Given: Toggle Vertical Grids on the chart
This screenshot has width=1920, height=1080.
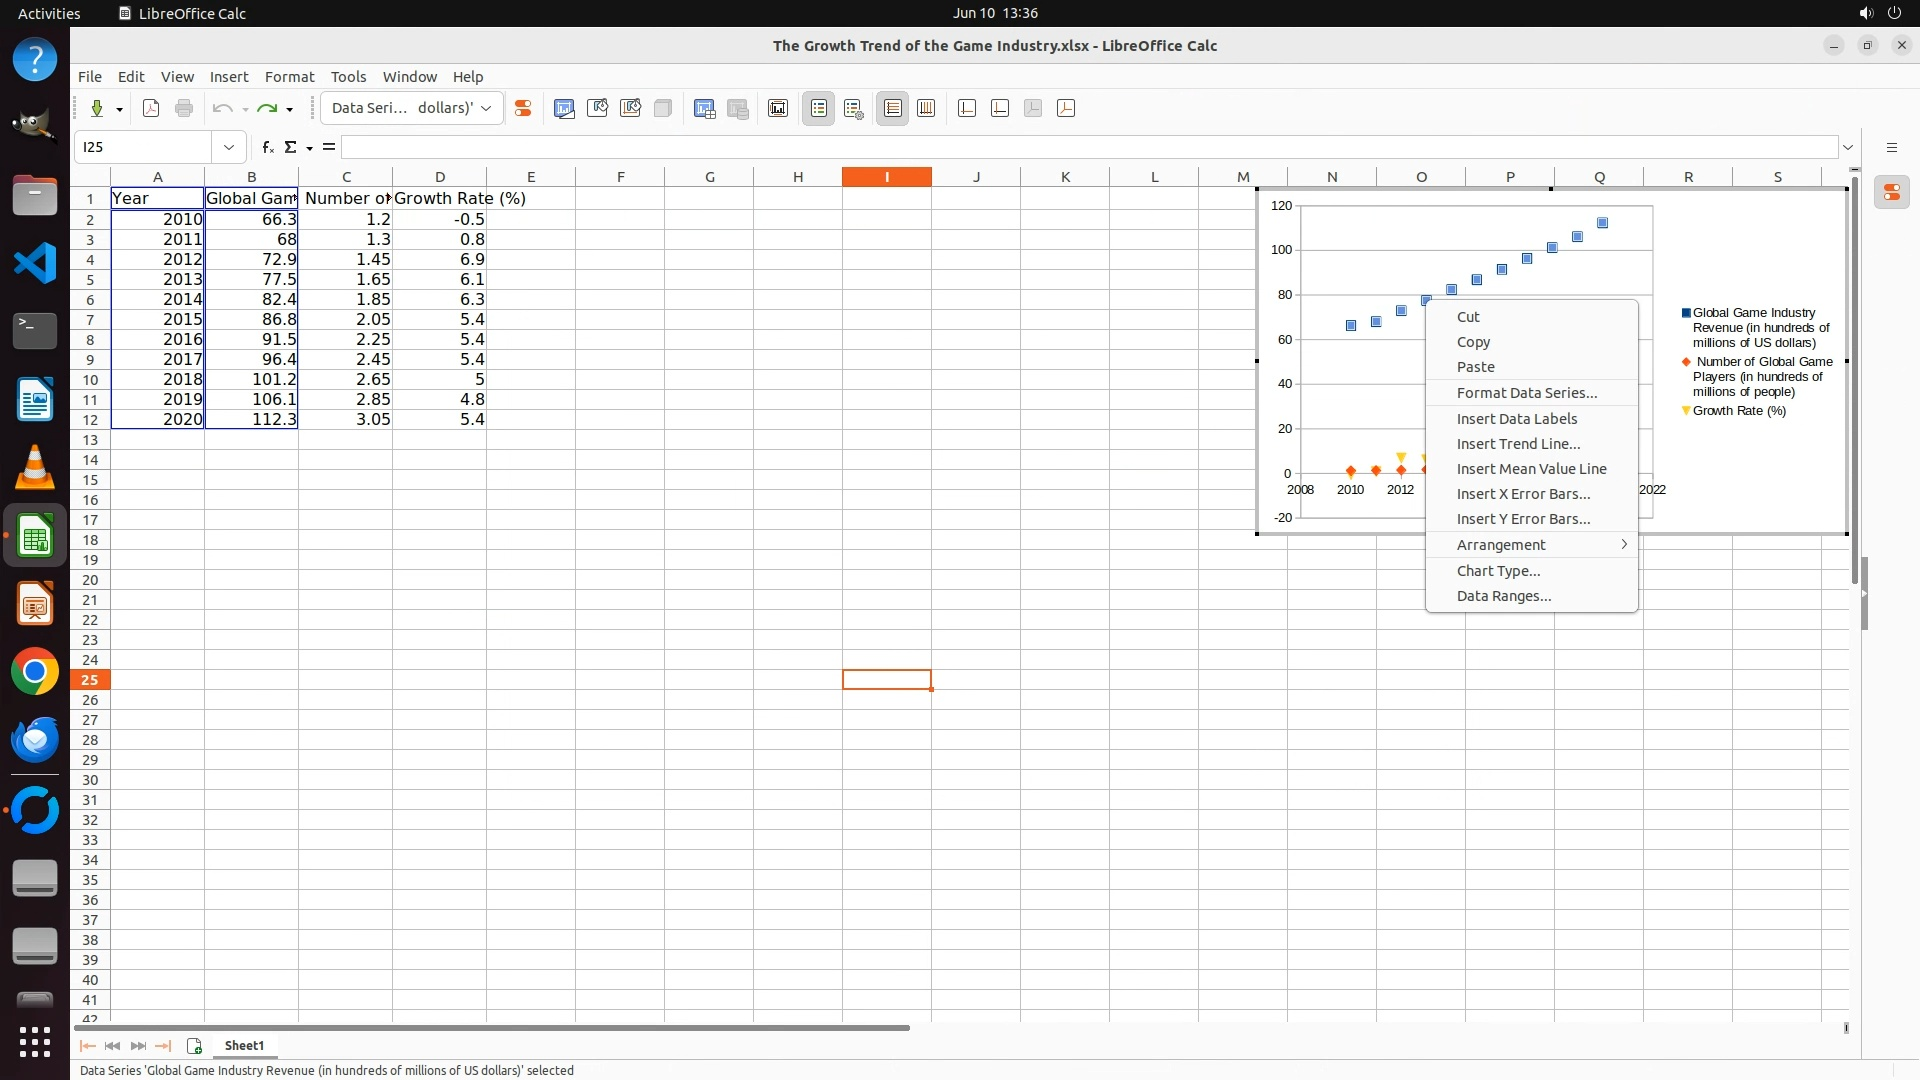Looking at the screenshot, I should tap(926, 108).
